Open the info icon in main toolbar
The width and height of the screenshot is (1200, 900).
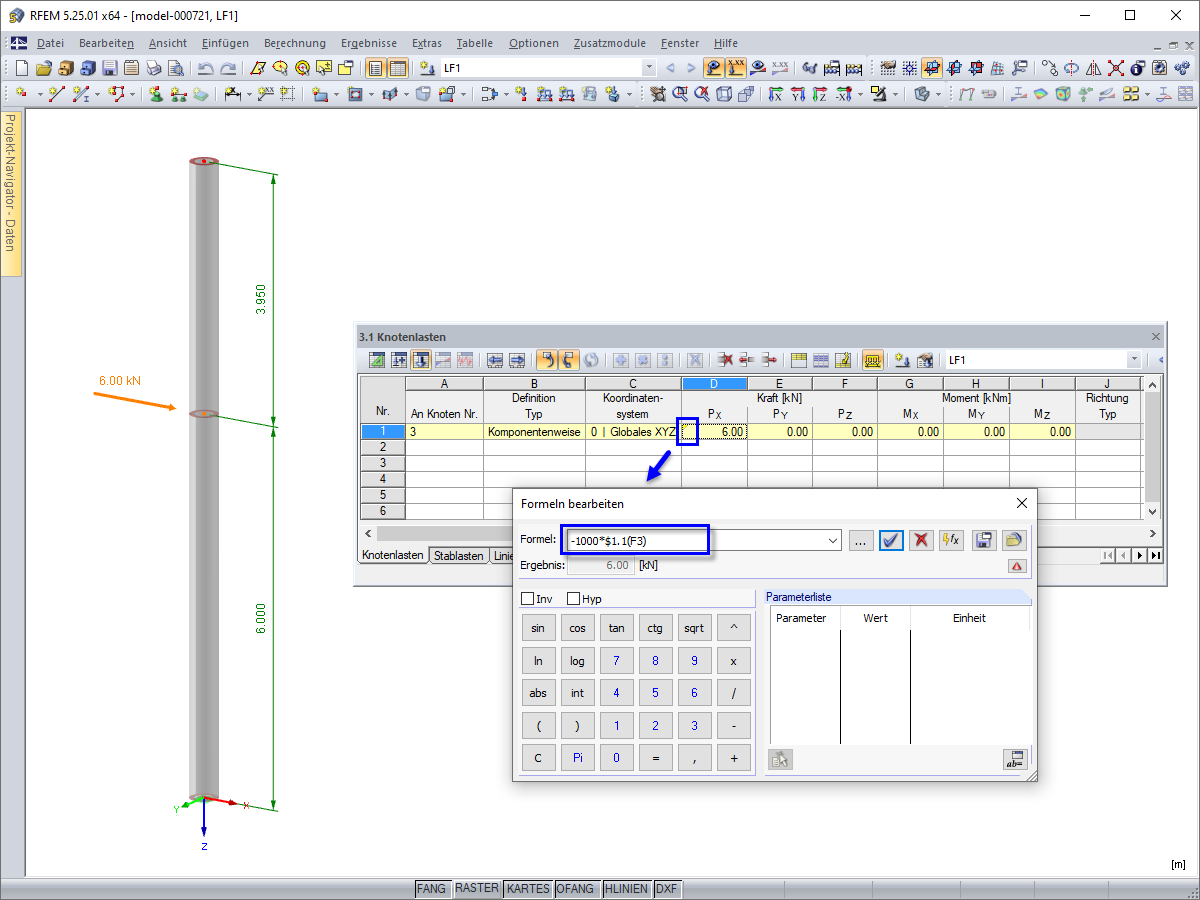(x=1137, y=68)
